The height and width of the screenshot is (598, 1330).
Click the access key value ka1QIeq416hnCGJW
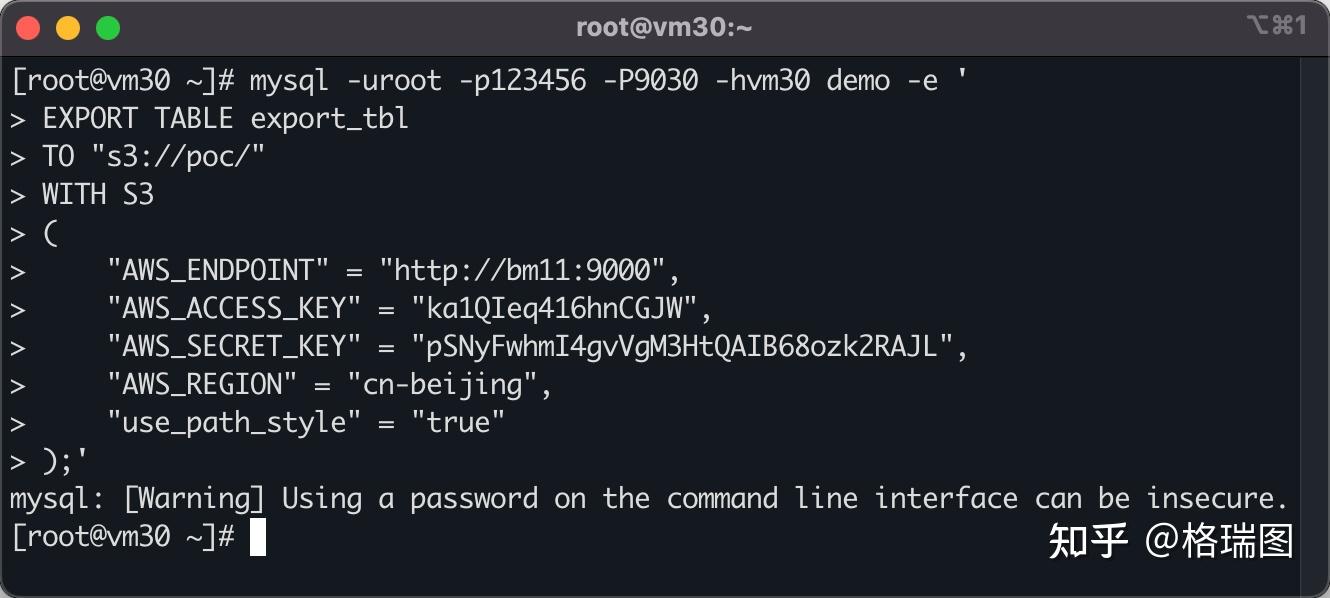tap(555, 308)
